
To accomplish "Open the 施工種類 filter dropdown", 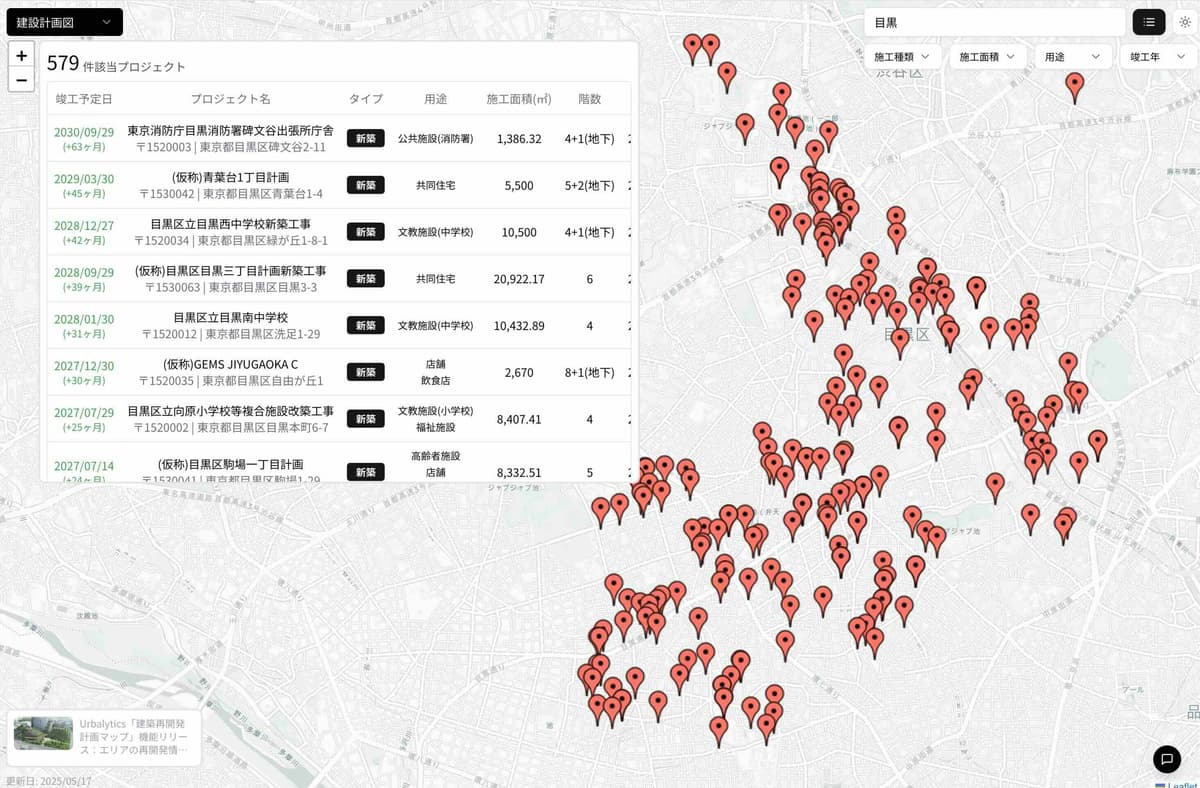I will pyautogui.click(x=901, y=57).
